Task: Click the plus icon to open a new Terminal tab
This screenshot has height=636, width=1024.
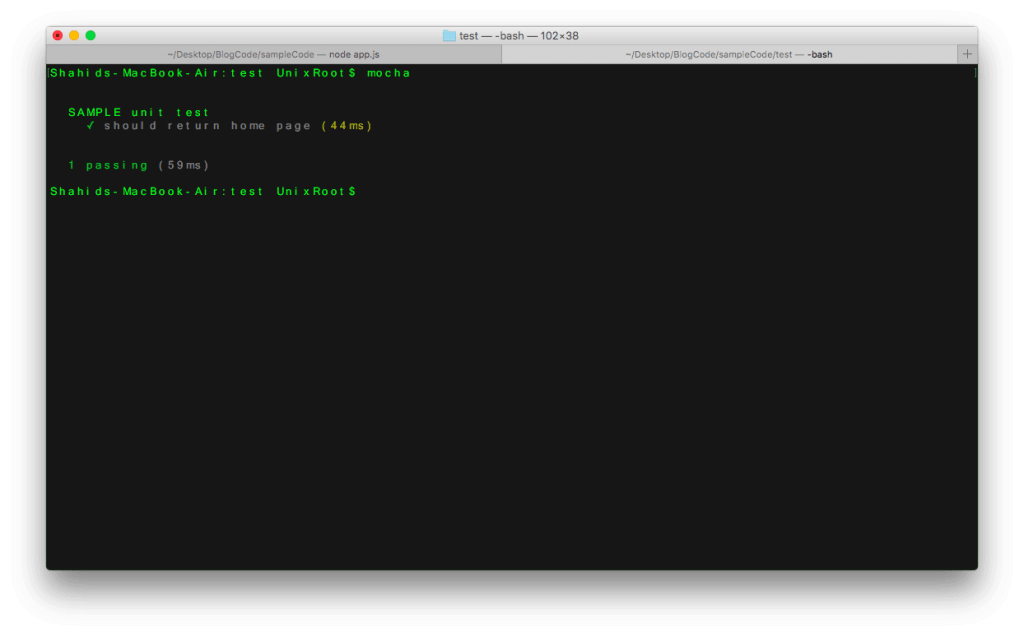Action: 968,54
